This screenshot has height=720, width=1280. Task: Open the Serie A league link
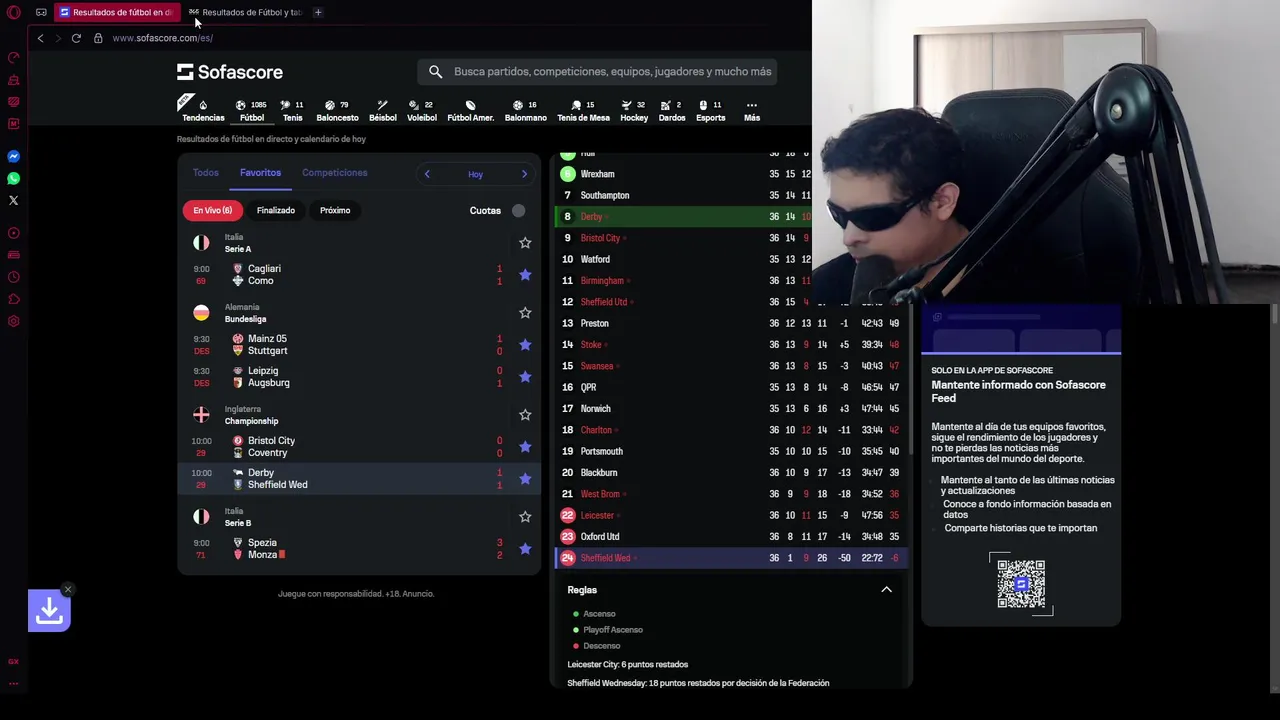tap(238, 249)
